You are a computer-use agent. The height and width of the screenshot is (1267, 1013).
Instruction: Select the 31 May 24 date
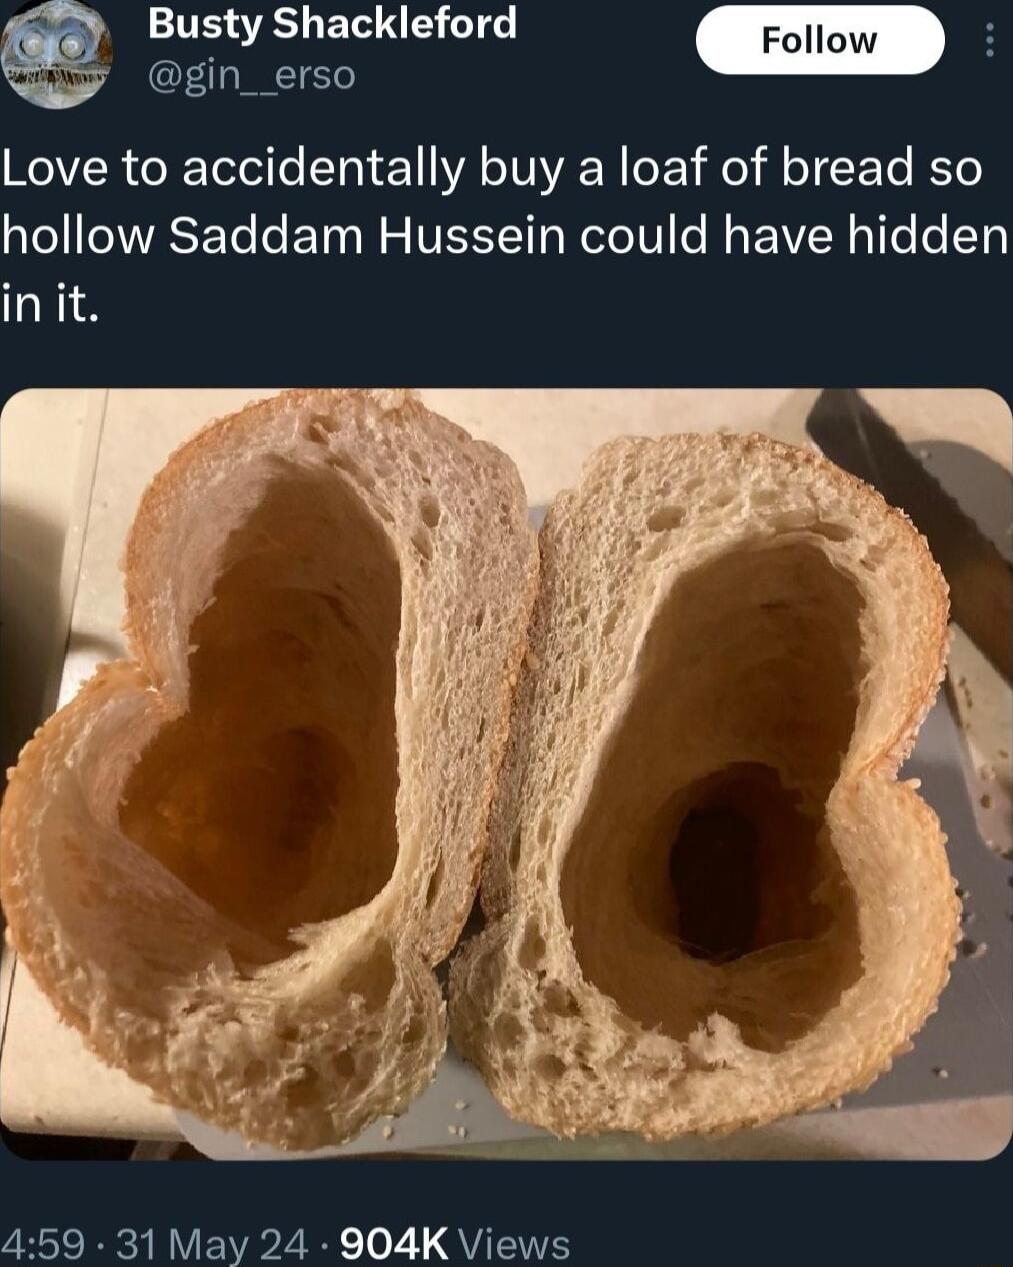(212, 1244)
